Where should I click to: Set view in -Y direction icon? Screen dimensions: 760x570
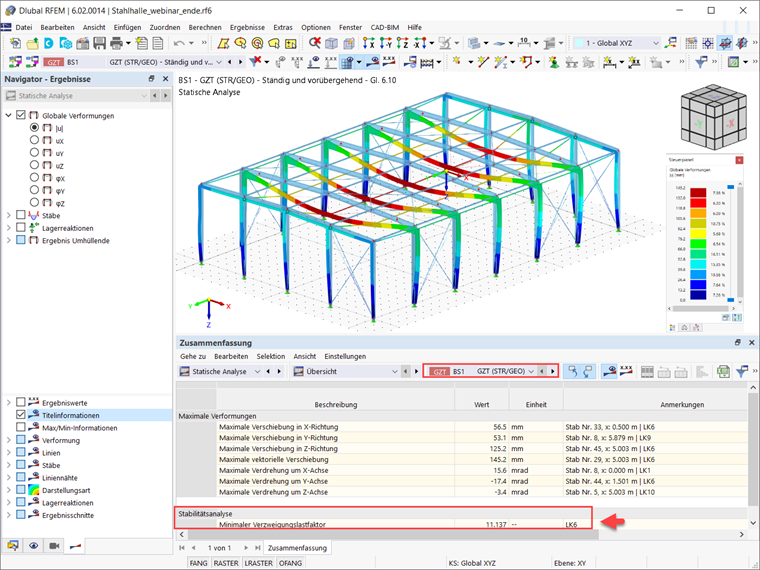tap(386, 43)
